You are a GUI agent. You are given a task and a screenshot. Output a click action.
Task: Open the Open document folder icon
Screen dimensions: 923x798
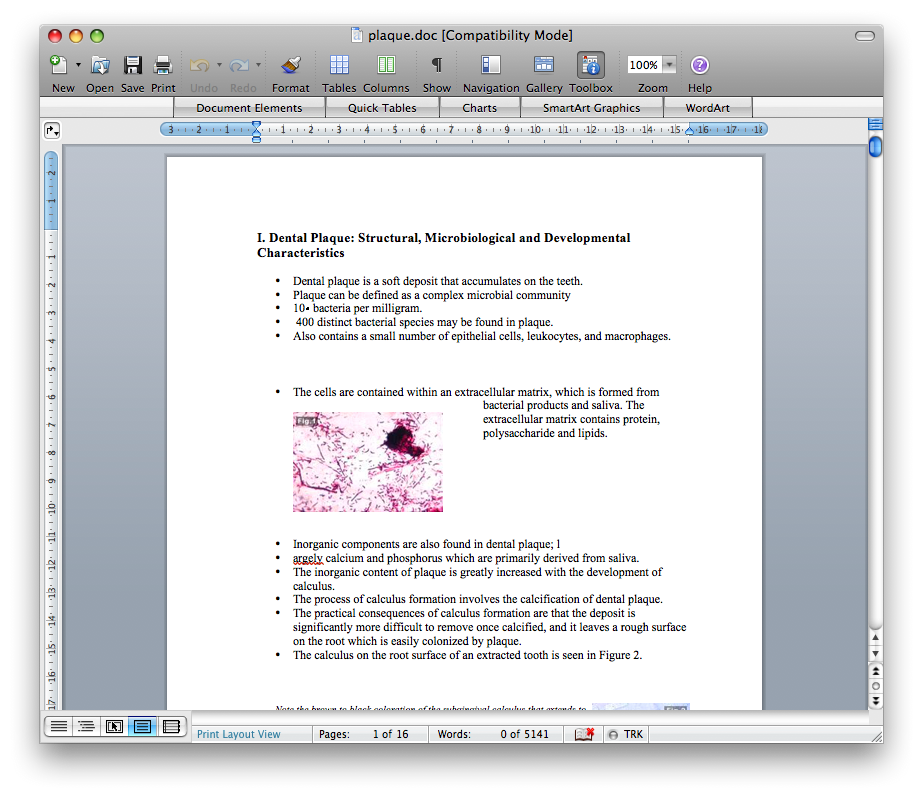pyautogui.click(x=100, y=66)
